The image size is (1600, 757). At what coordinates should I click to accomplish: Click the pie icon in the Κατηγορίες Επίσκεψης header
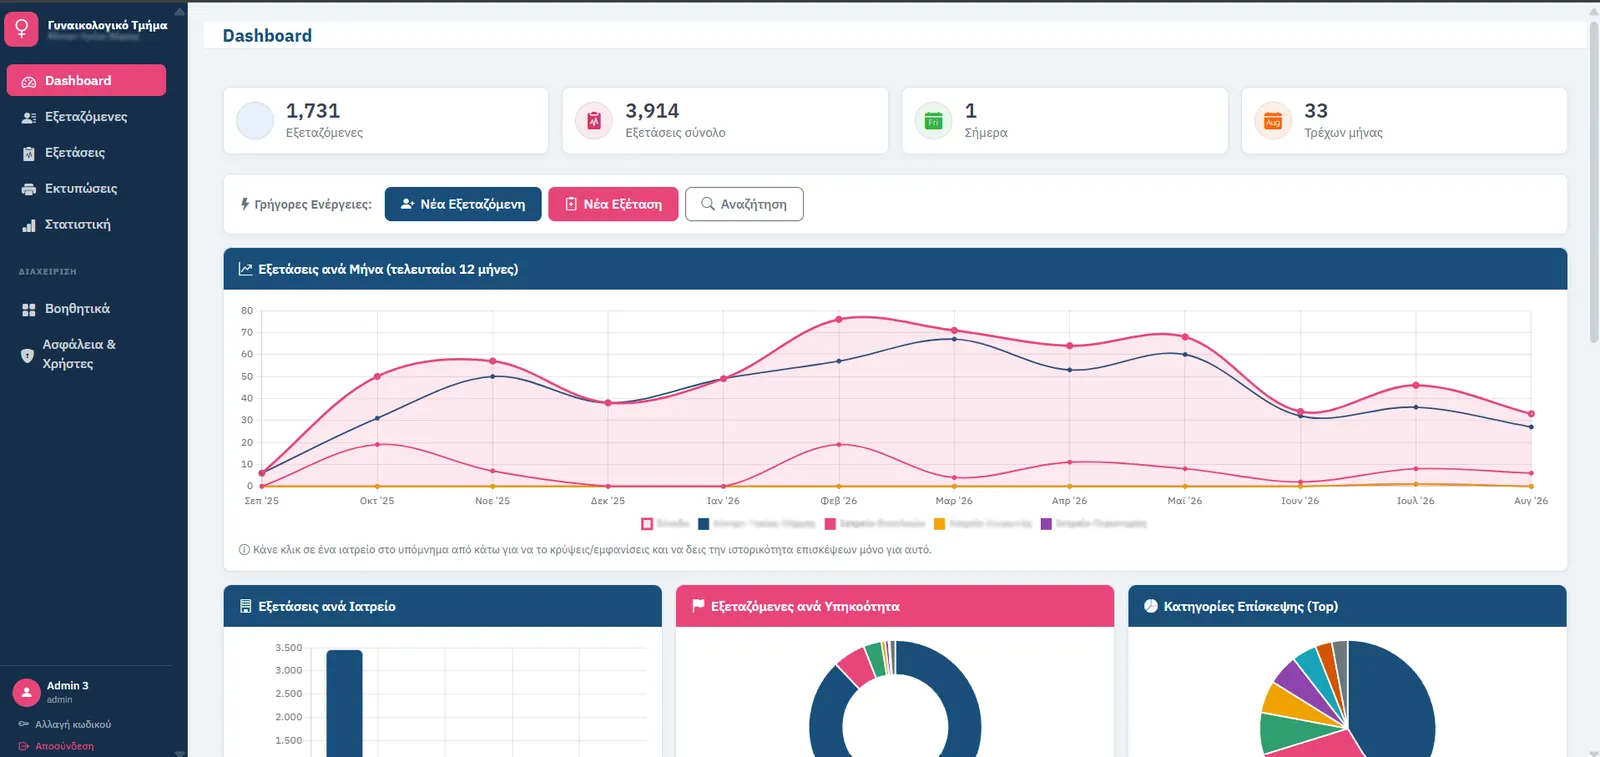tap(1151, 606)
